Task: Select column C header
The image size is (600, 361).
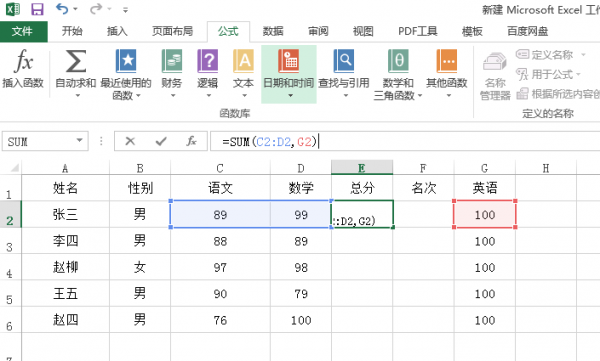Action: pos(220,168)
